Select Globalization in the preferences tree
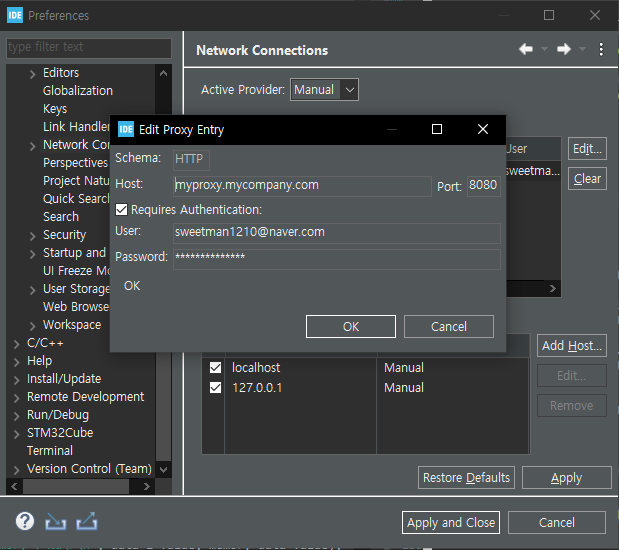Screen dimensions: 619x550 [x=78, y=91]
